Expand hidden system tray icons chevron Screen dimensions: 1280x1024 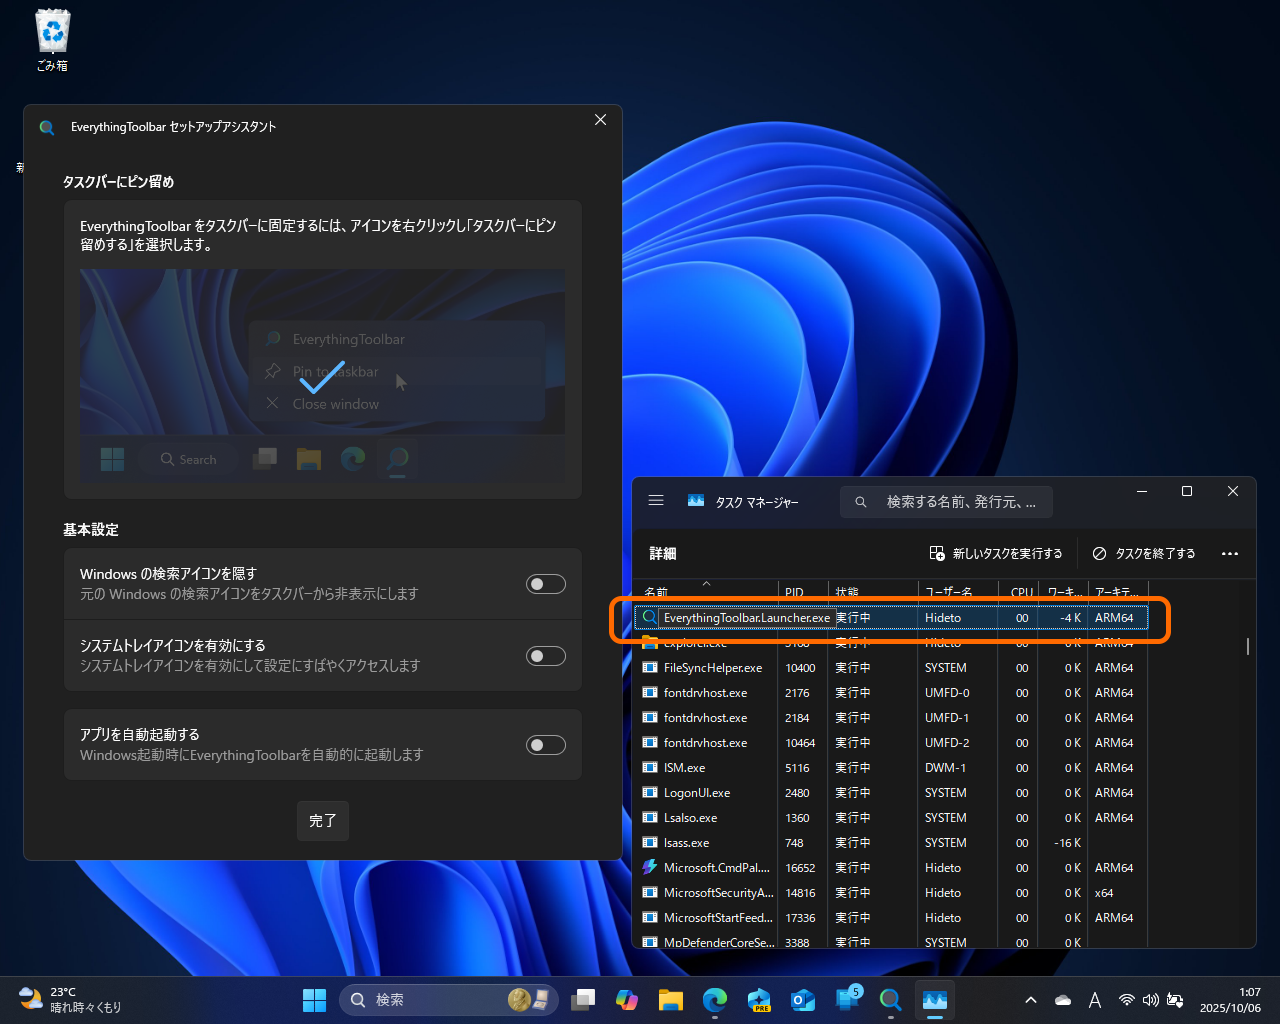tap(1030, 1000)
